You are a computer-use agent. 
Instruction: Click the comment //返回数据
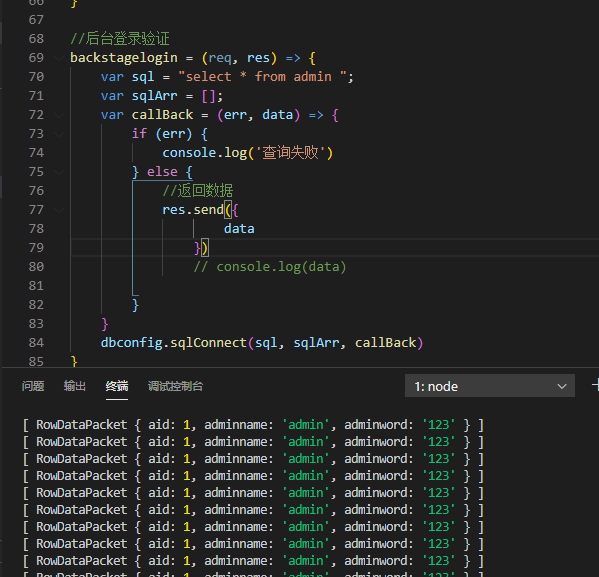198,191
